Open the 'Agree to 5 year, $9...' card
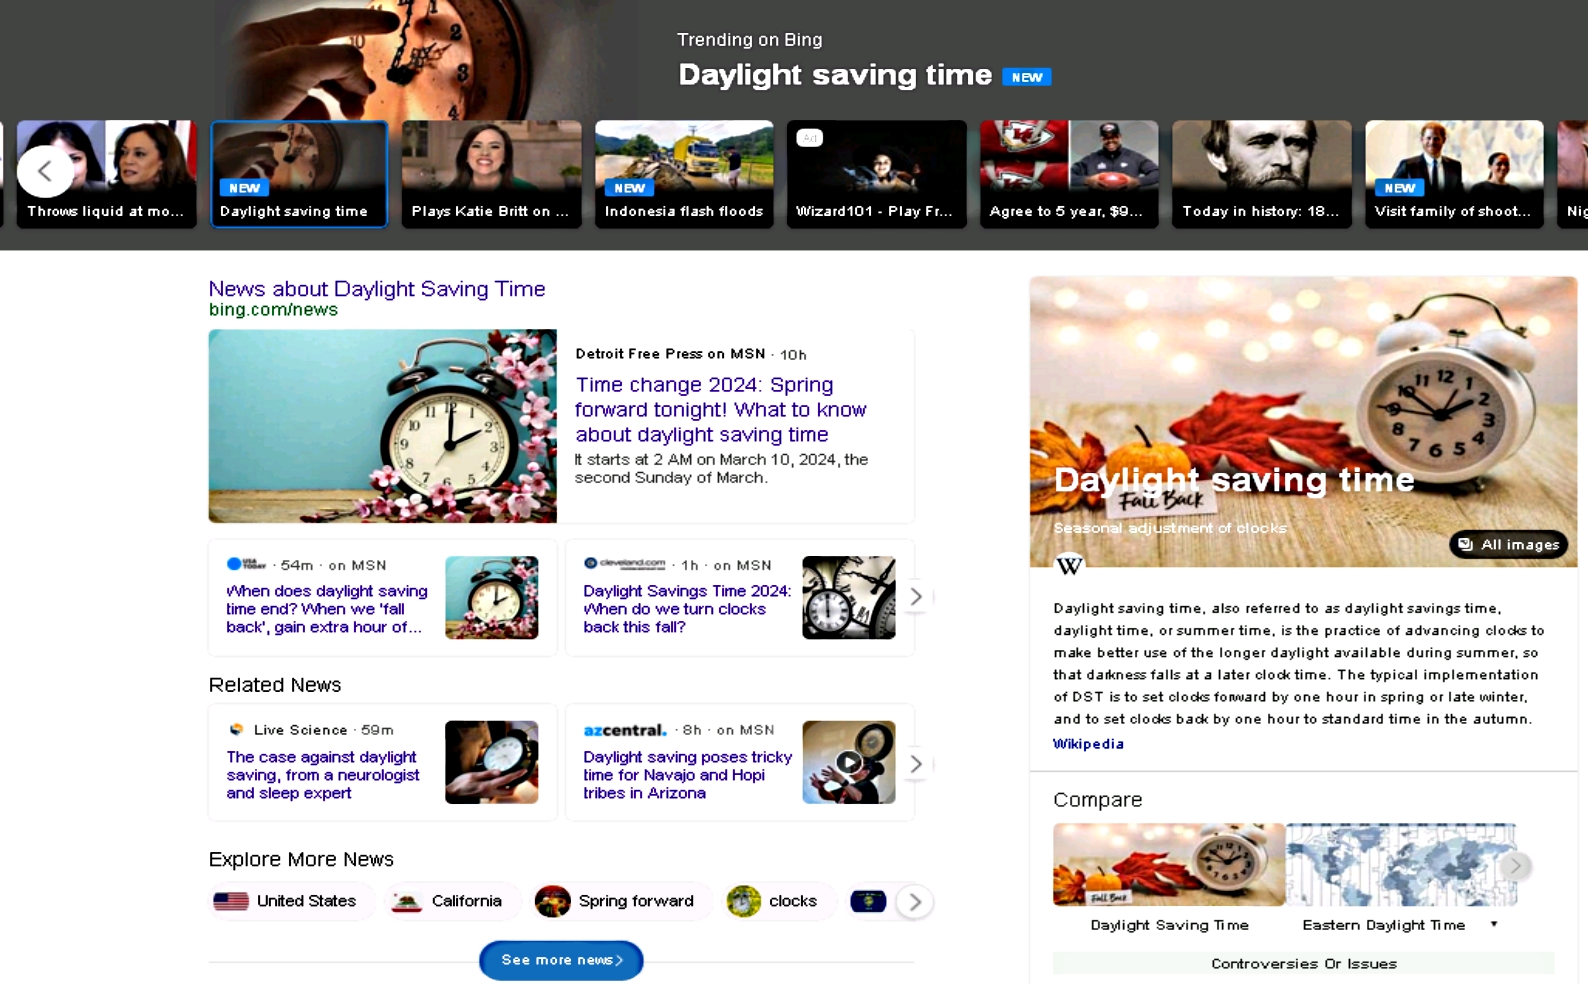This screenshot has width=1588, height=984. point(1069,174)
